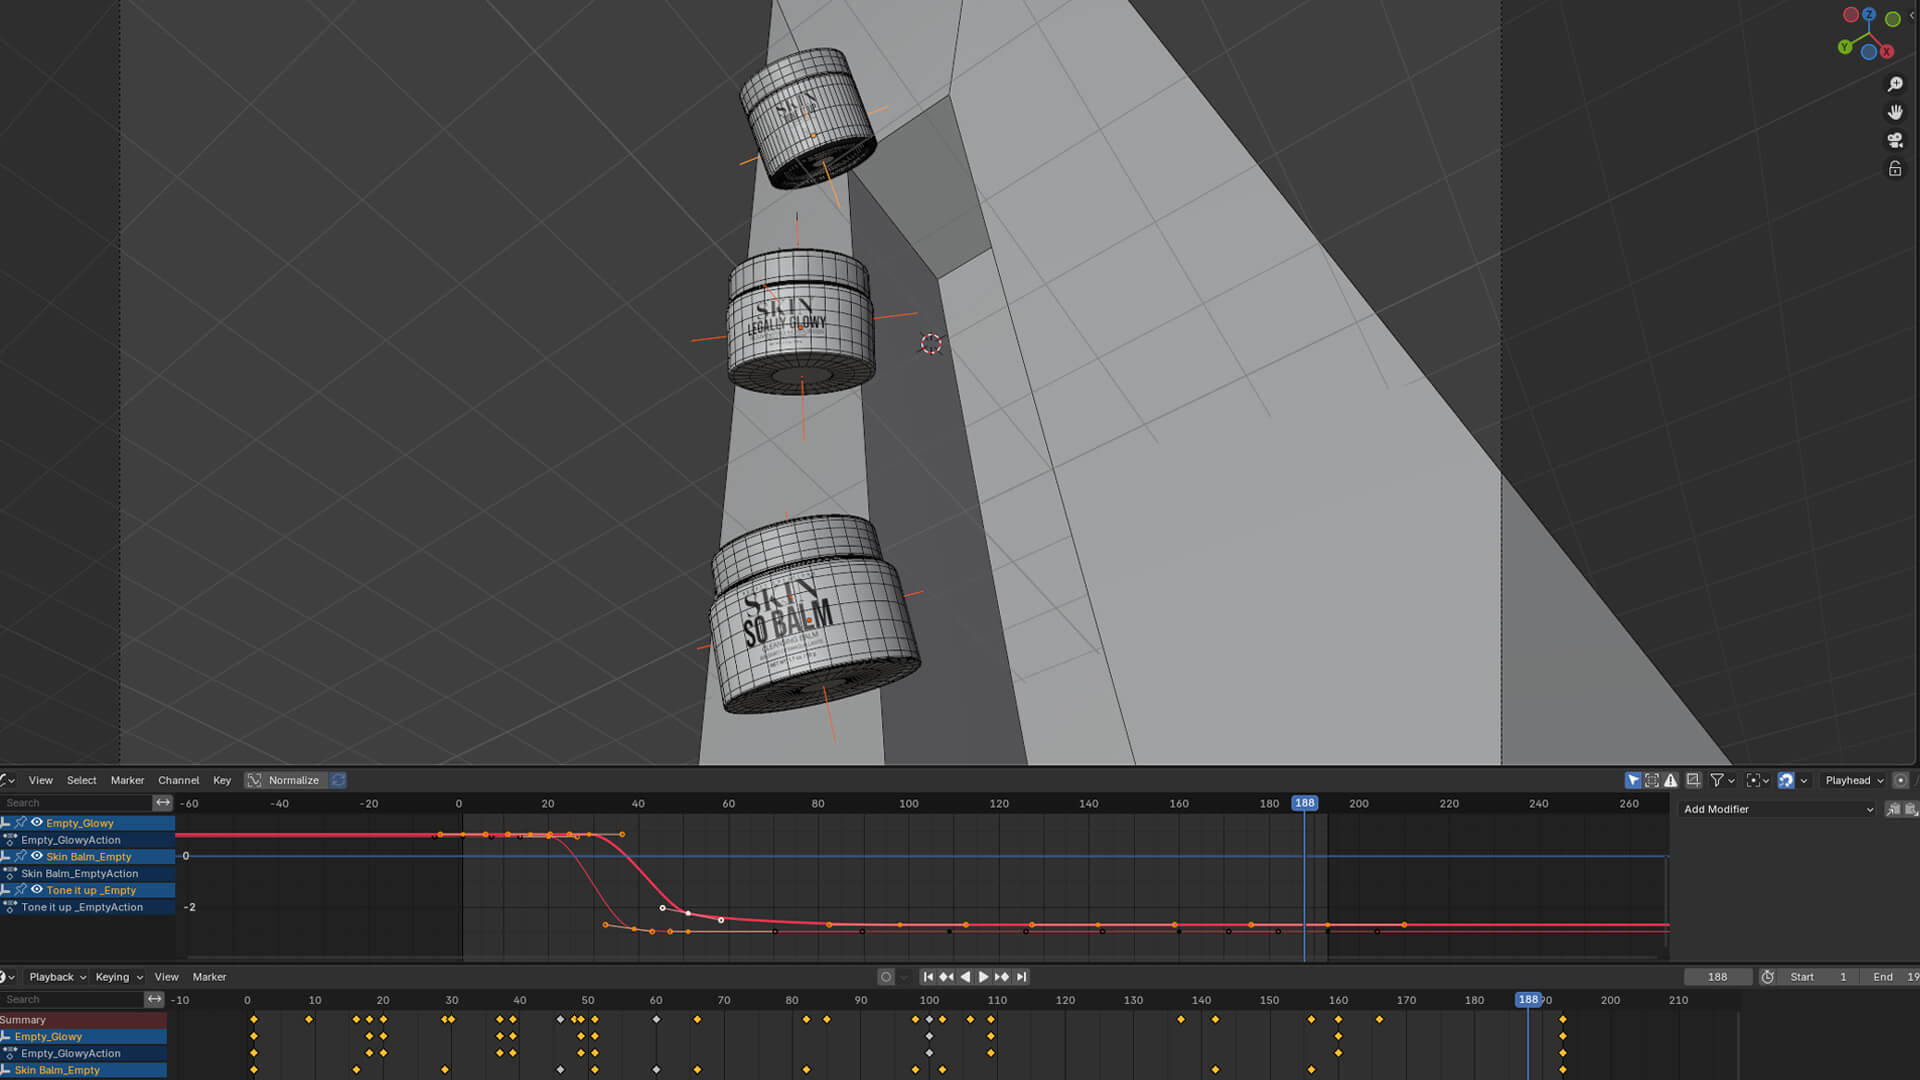This screenshot has width=1920, height=1080.
Task: Click the End frame value field
Action: tap(1893, 977)
